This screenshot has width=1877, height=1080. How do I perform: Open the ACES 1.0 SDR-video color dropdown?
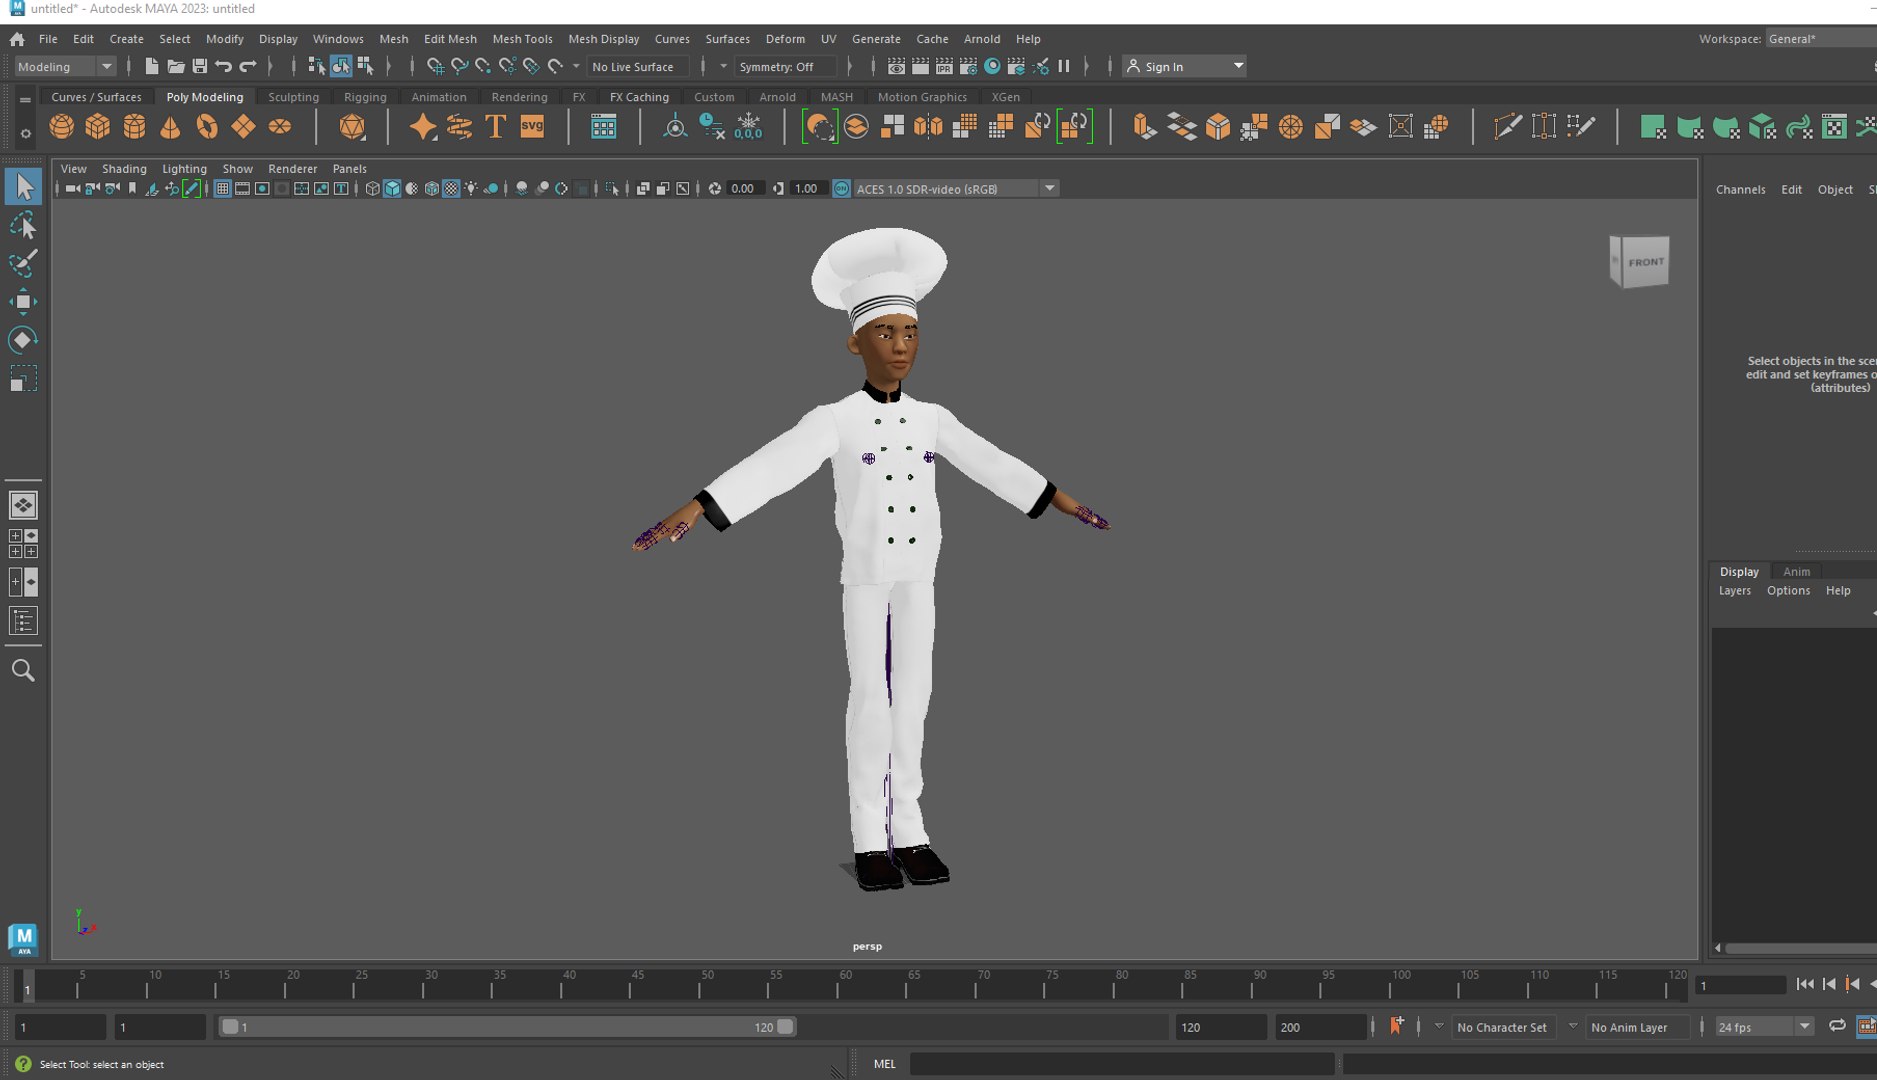(955, 189)
